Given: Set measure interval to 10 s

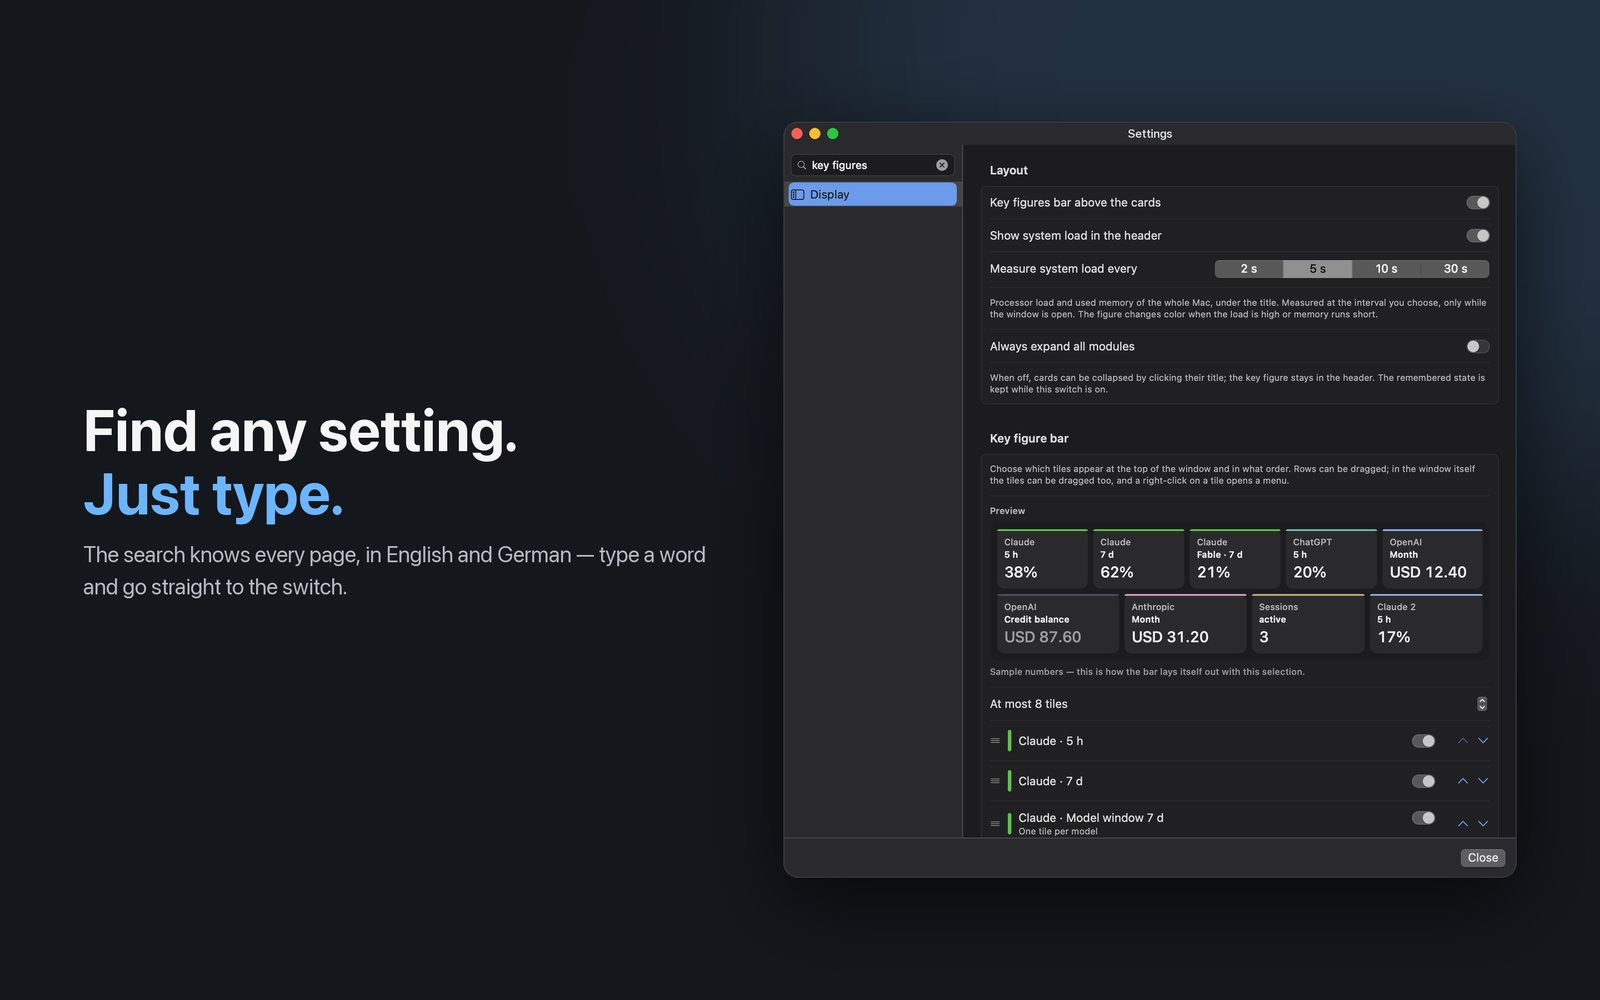Looking at the screenshot, I should point(1386,269).
